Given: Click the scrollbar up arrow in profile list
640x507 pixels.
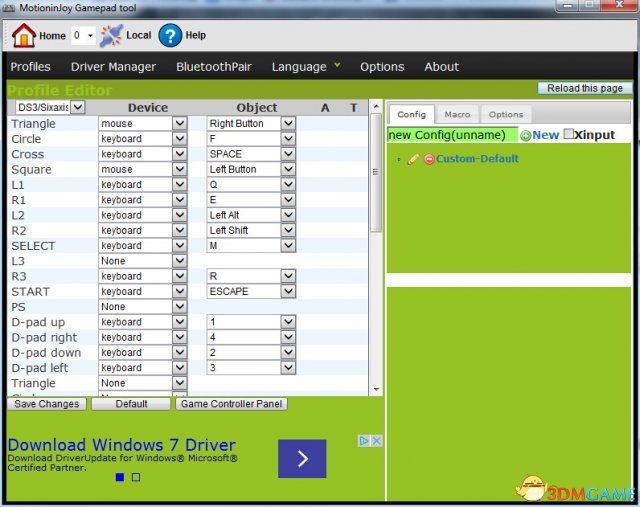Looking at the screenshot, I should 376,106.
